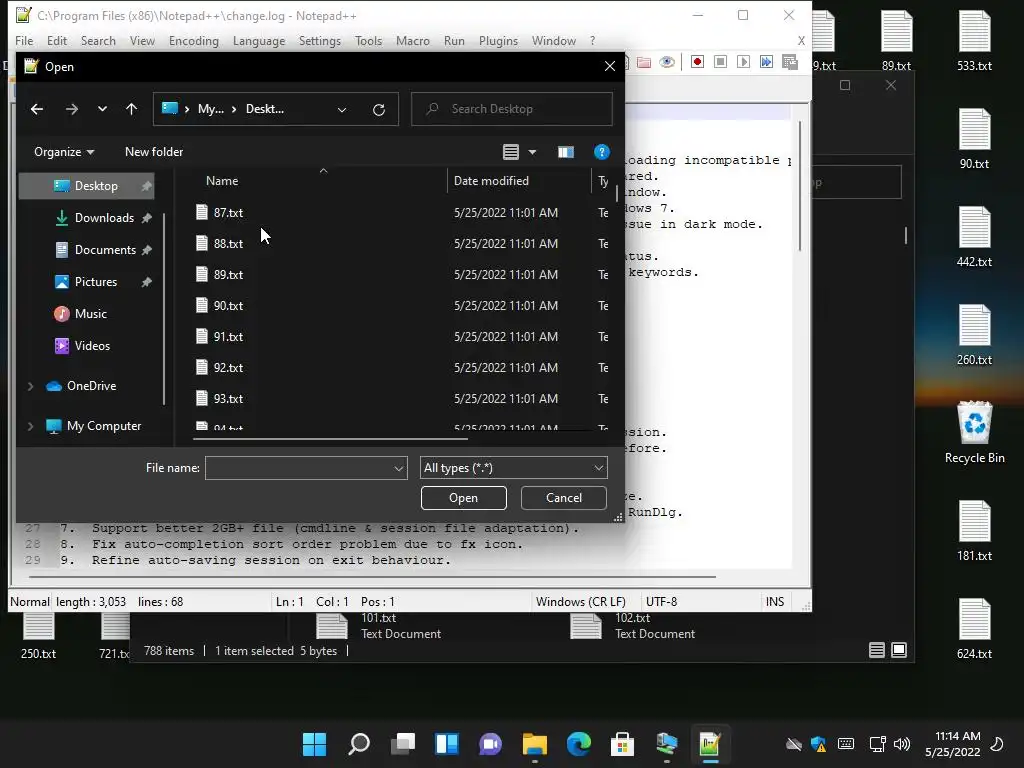This screenshot has width=1024, height=768.
Task: Click the Search Desktop field
Action: (512, 109)
